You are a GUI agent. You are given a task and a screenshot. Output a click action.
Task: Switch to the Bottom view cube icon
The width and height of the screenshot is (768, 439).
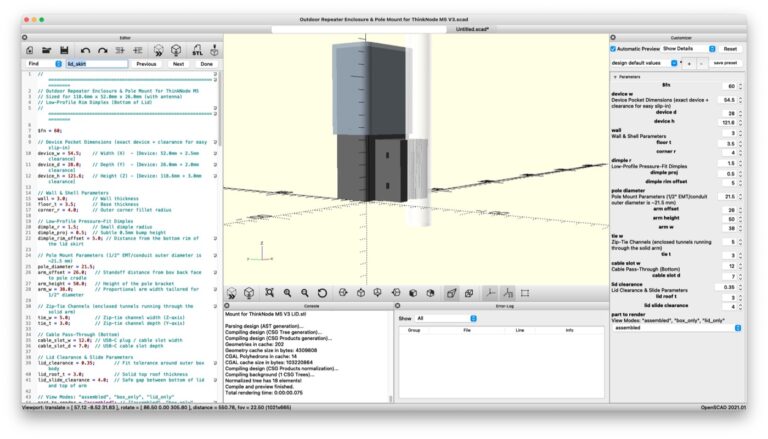pyautogui.click(x=378, y=293)
